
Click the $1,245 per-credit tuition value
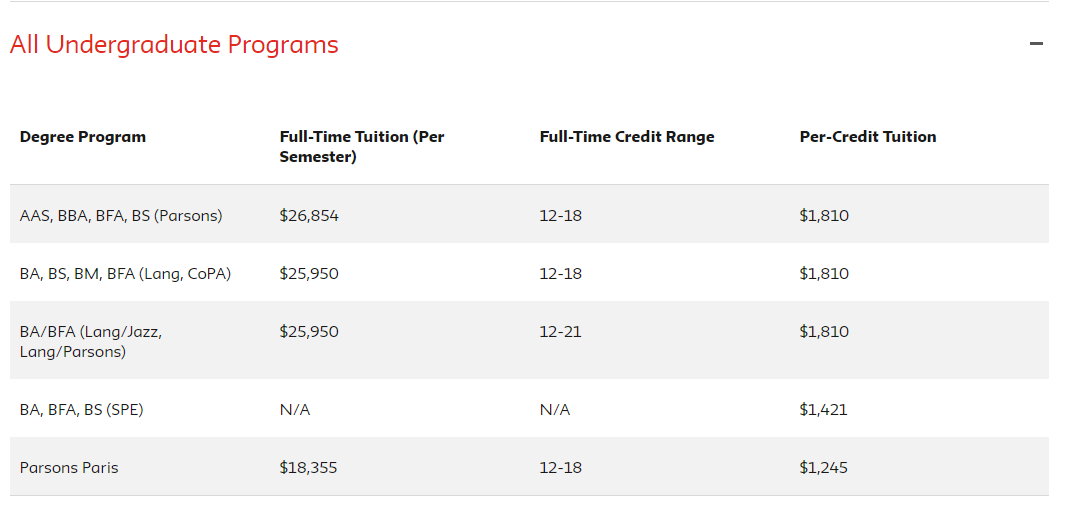tap(823, 468)
